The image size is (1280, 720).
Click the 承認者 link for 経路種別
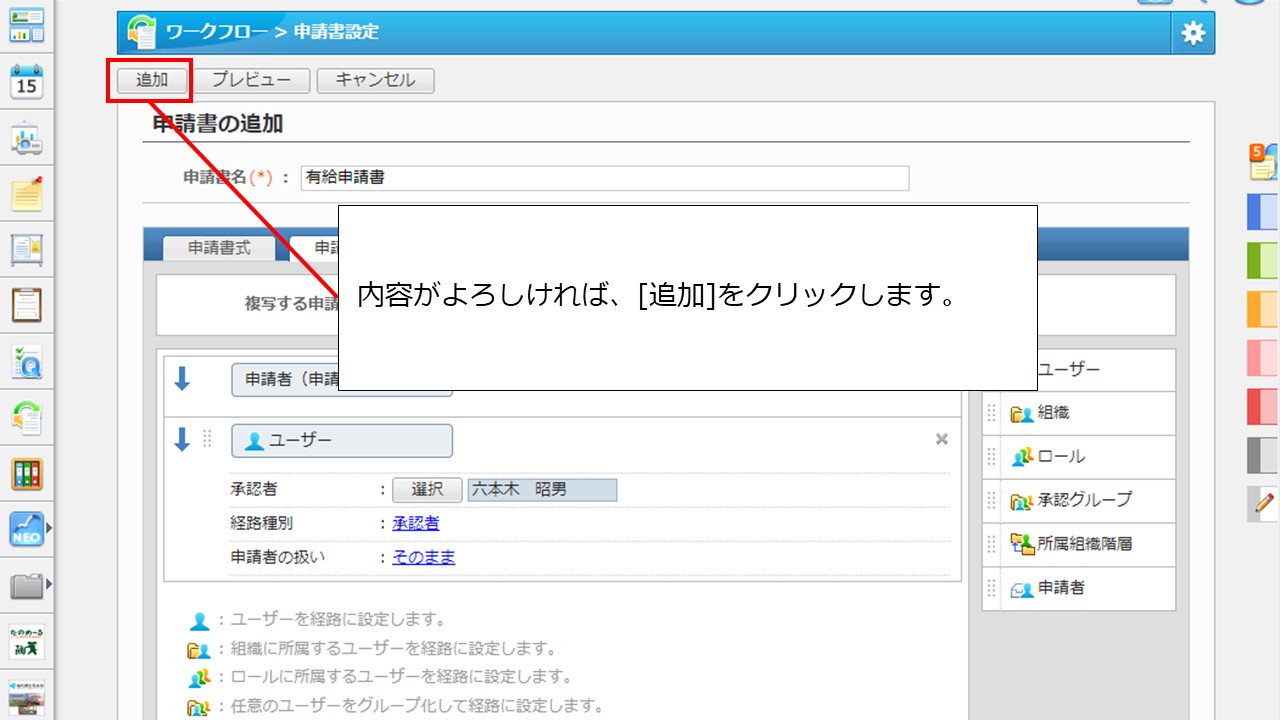[x=415, y=523]
